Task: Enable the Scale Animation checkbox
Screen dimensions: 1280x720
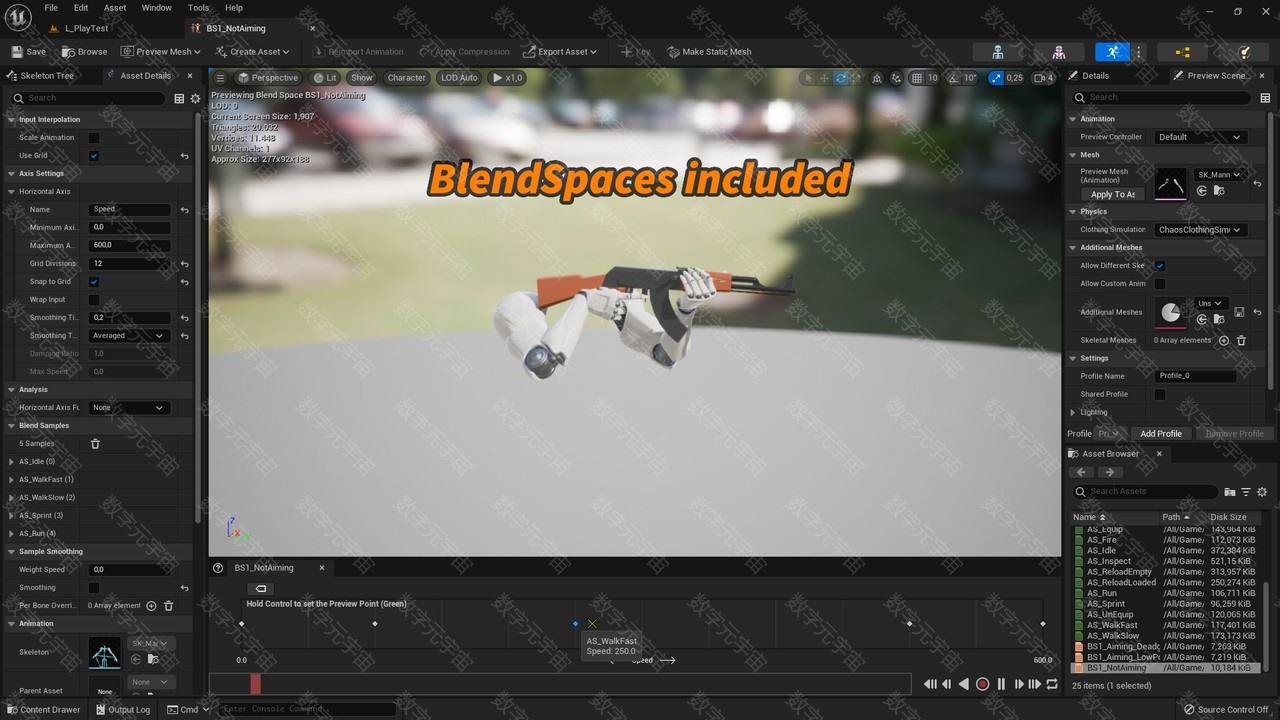Action: coord(94,138)
